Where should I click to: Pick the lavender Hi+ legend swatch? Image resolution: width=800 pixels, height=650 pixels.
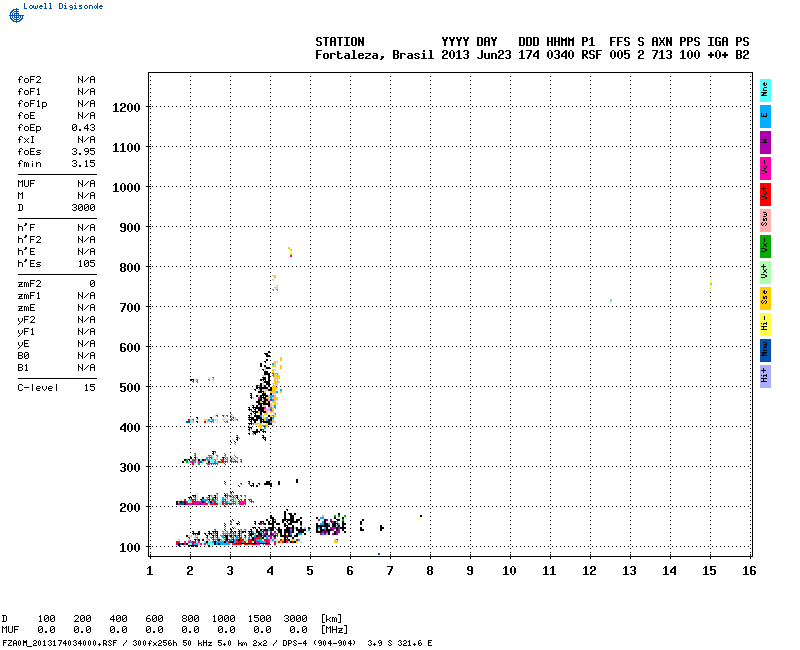click(765, 376)
